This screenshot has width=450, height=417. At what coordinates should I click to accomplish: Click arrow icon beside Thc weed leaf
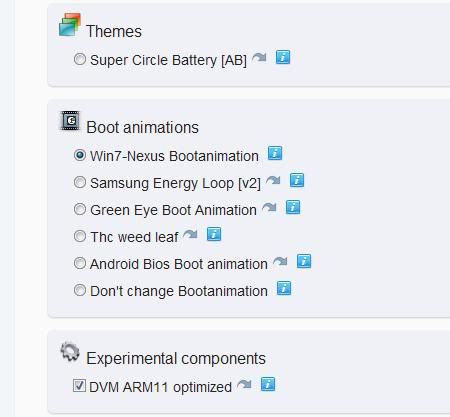(190, 234)
